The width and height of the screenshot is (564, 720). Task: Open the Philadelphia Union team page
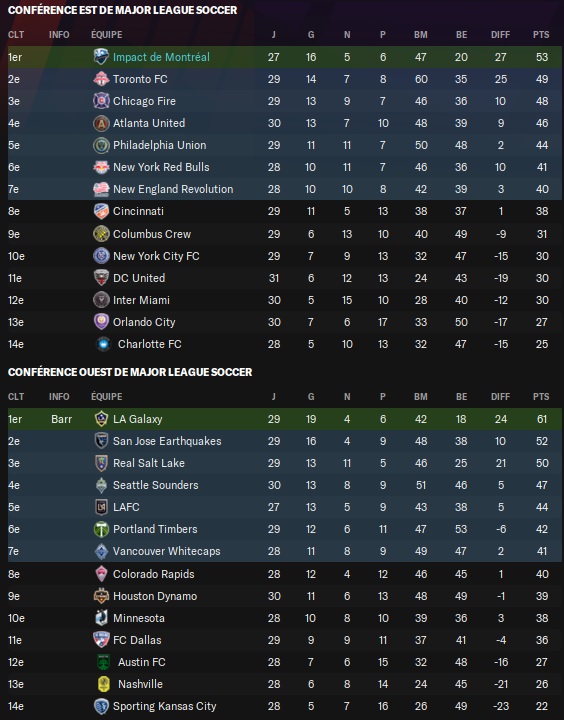[x=159, y=145]
